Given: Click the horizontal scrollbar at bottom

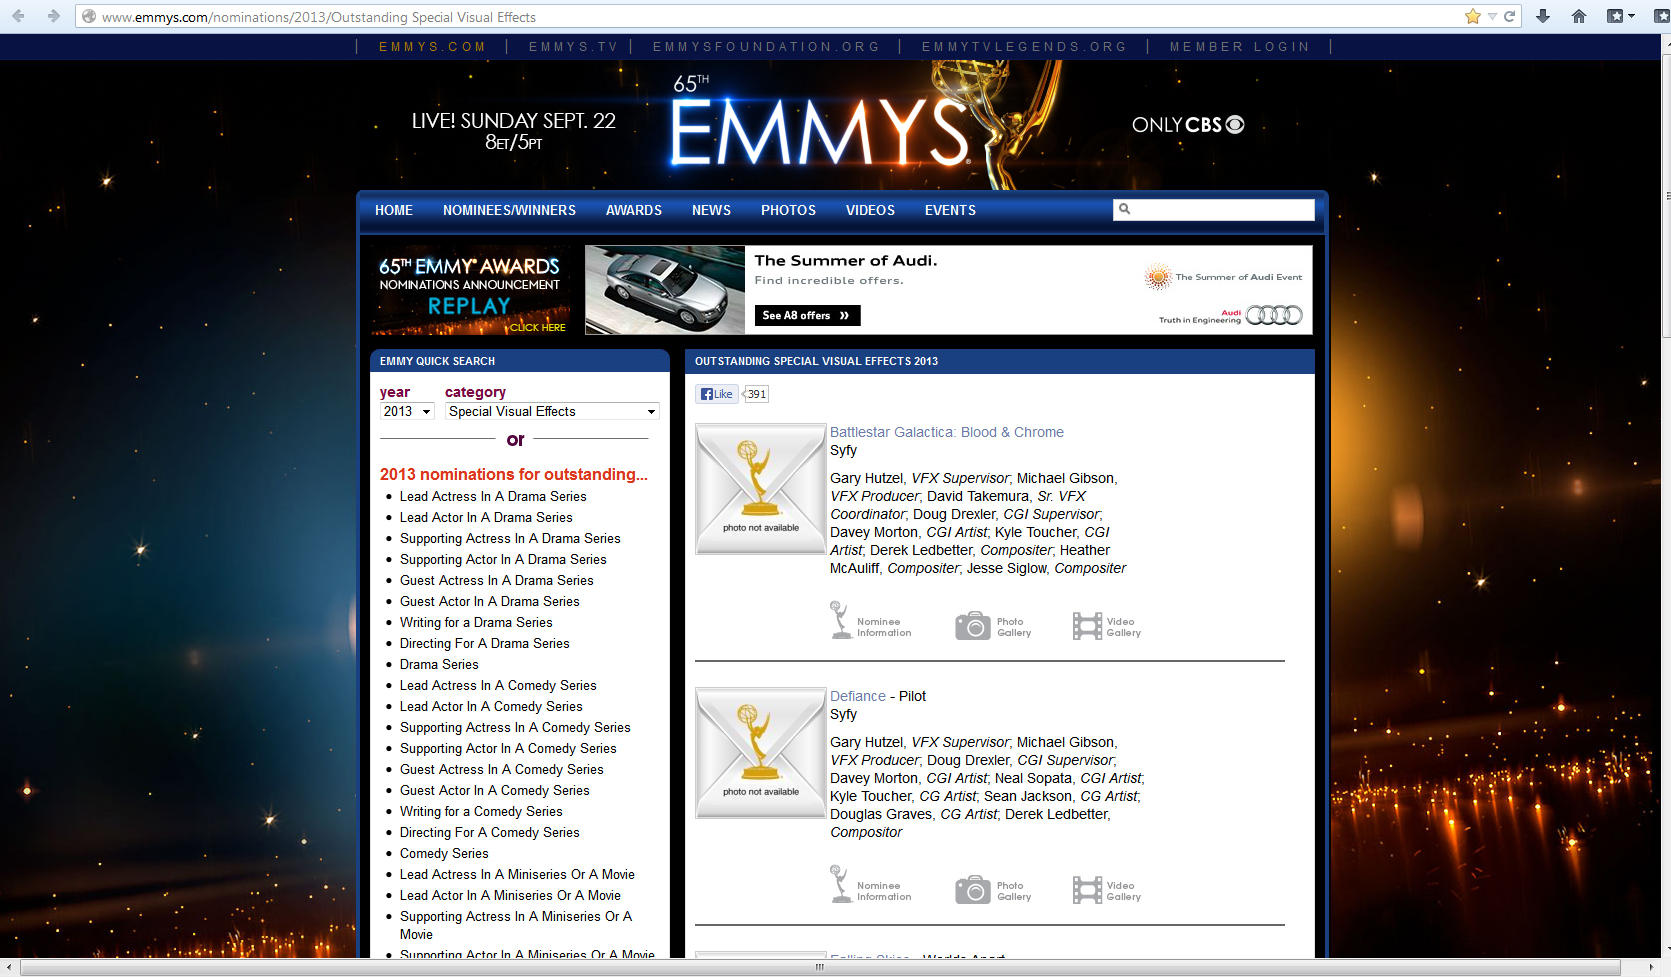Looking at the screenshot, I should (819, 967).
